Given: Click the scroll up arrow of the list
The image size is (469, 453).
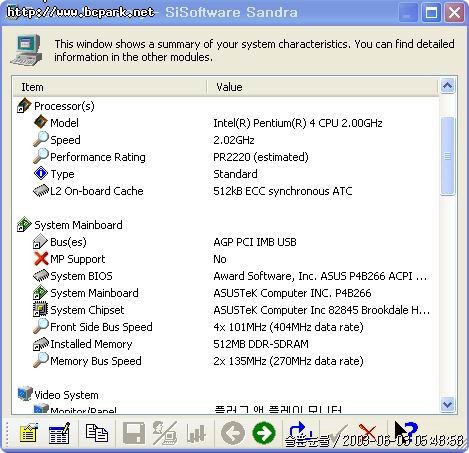Looking at the screenshot, I should [x=447, y=86].
